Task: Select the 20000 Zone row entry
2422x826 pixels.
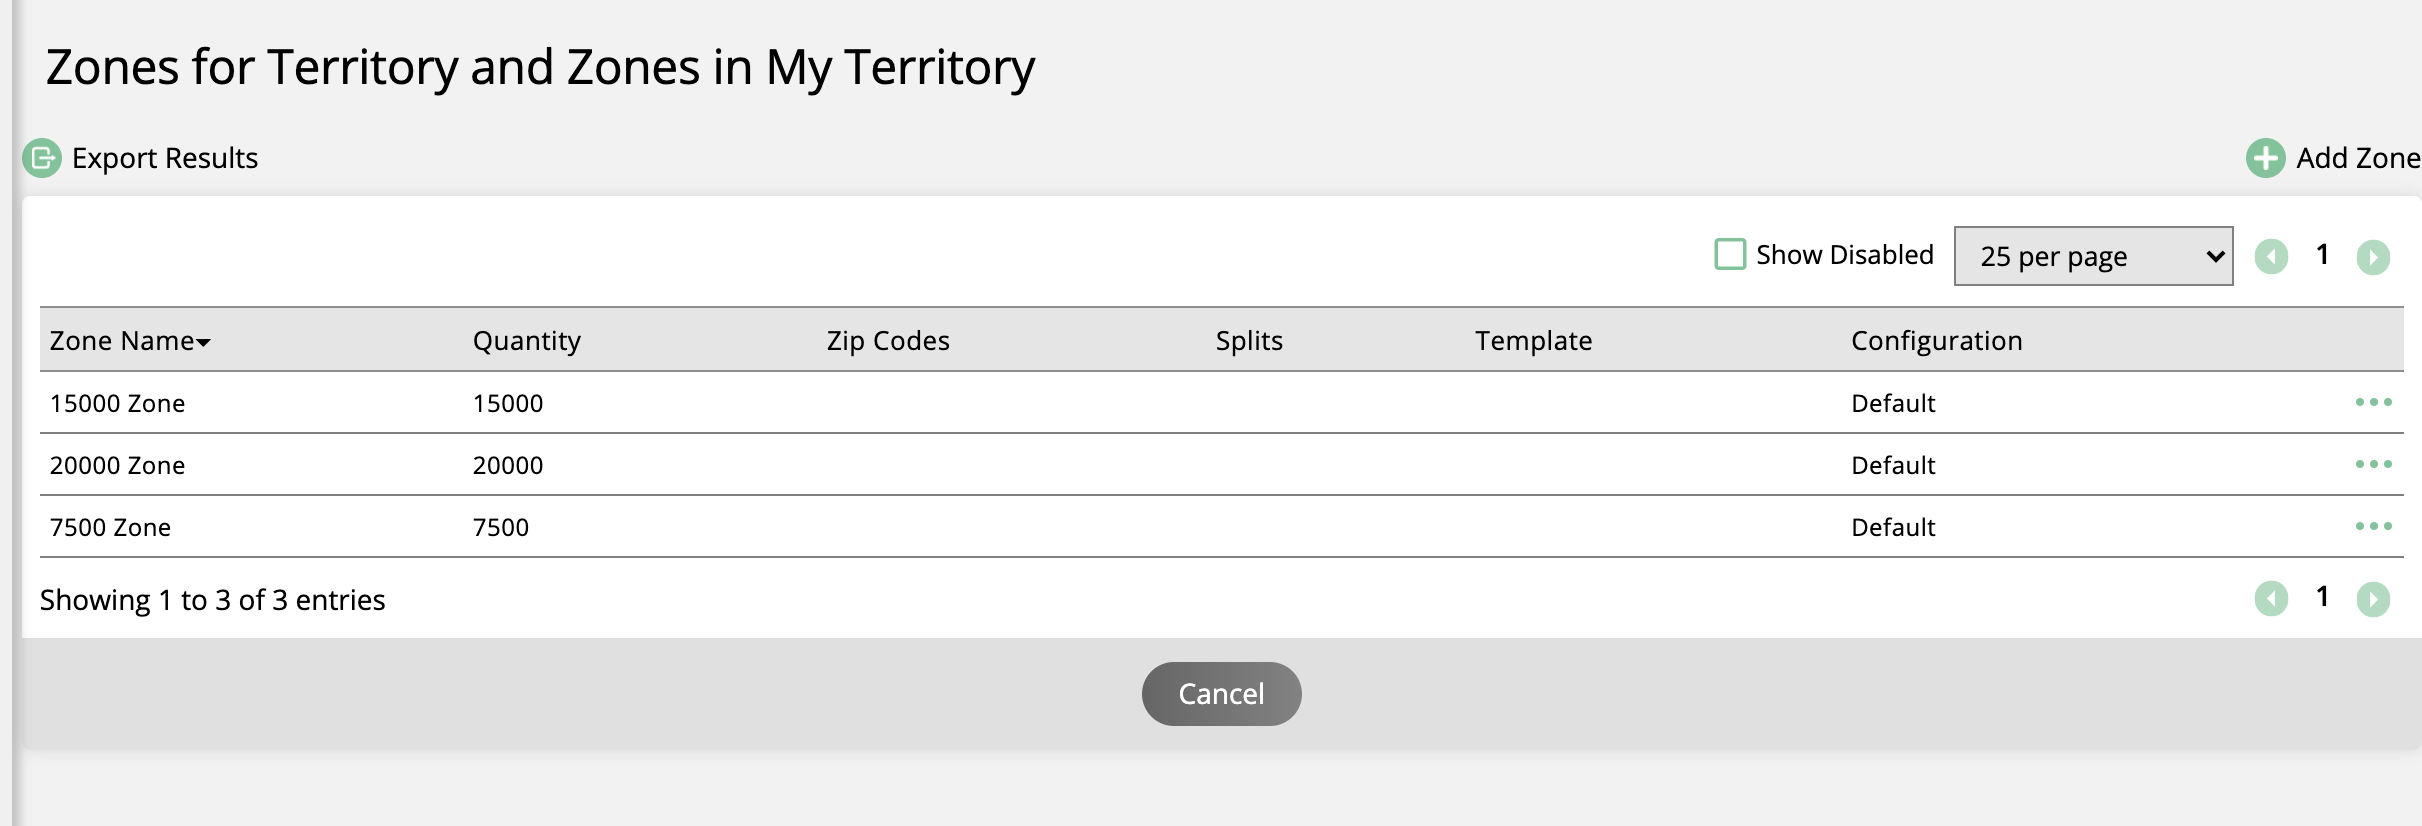Action: point(117,465)
